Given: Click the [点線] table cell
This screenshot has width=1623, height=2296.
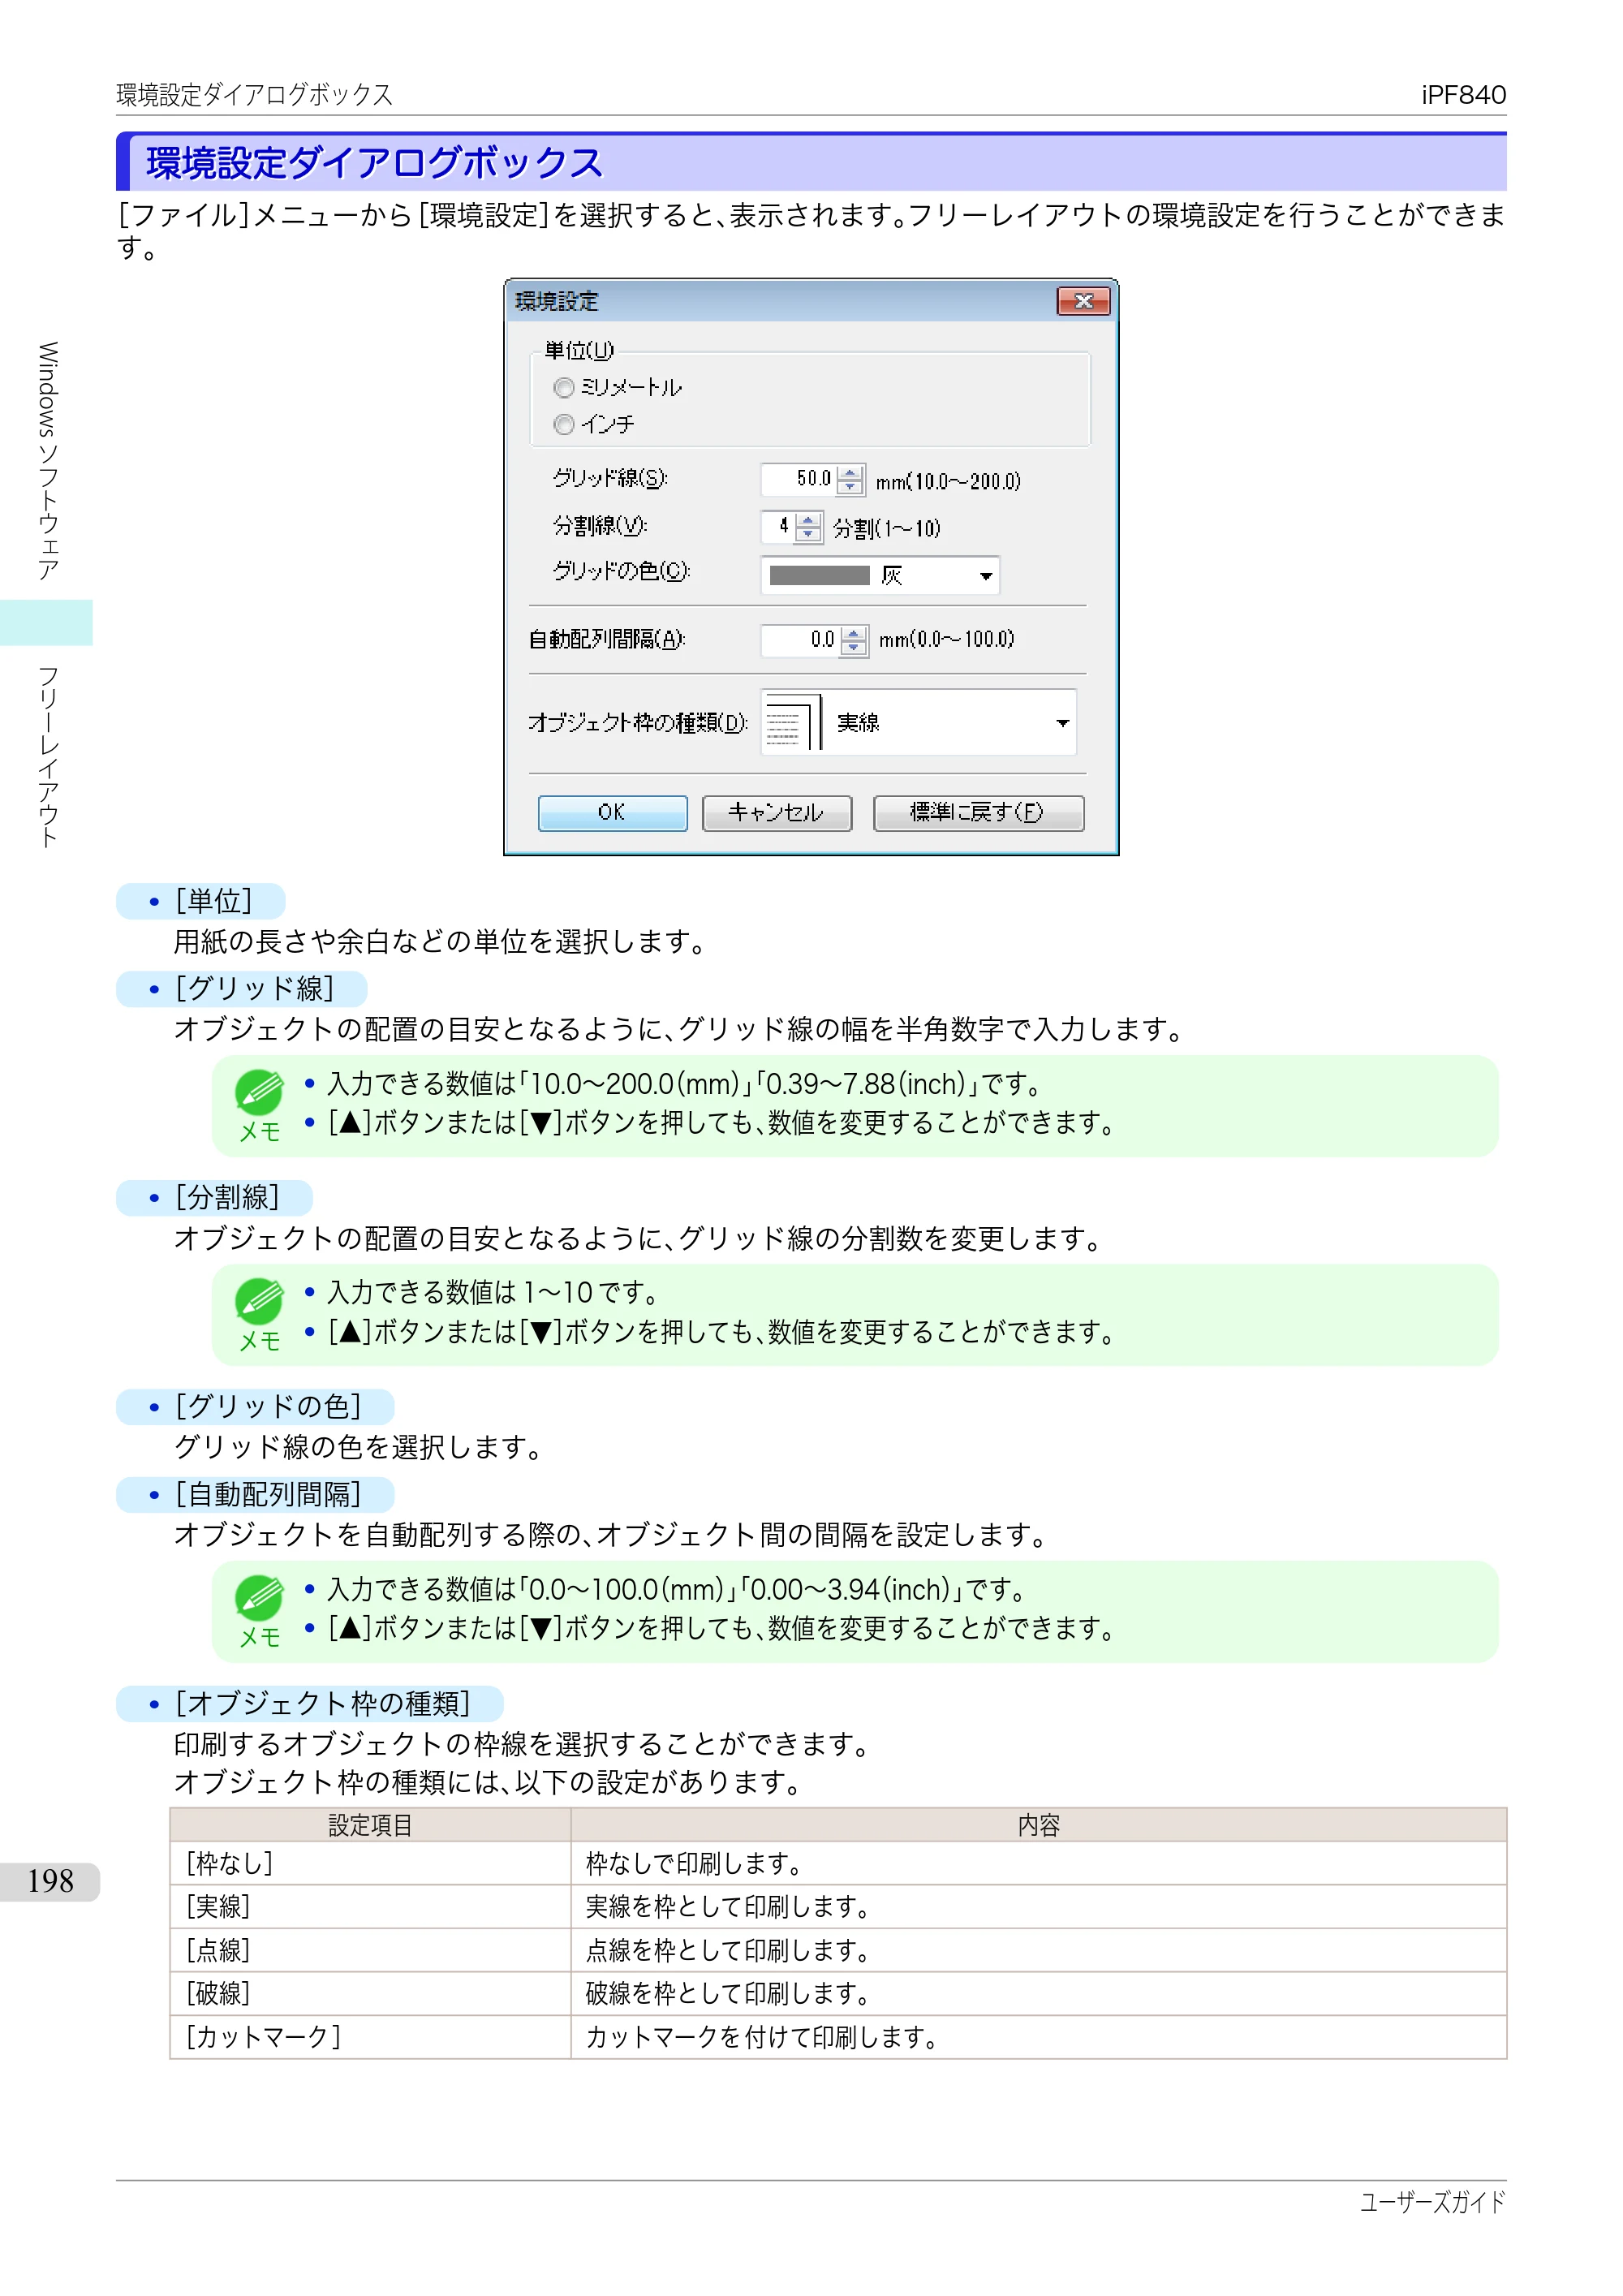Looking at the screenshot, I should tap(371, 1951).
